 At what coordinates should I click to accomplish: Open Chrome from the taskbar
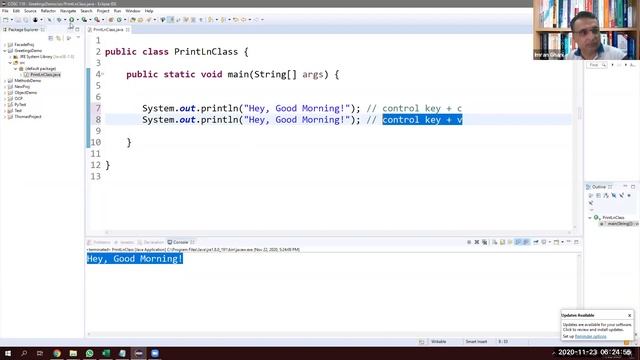[57, 353]
